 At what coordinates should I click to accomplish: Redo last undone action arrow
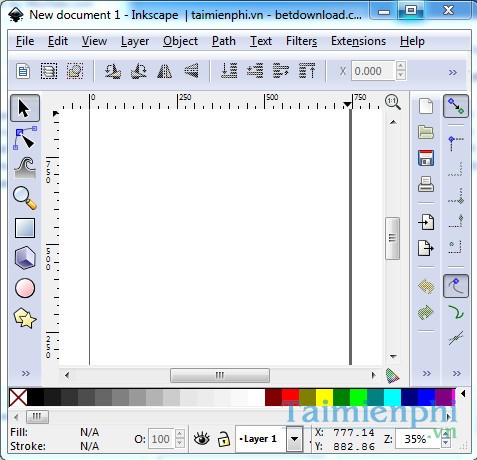click(426, 313)
